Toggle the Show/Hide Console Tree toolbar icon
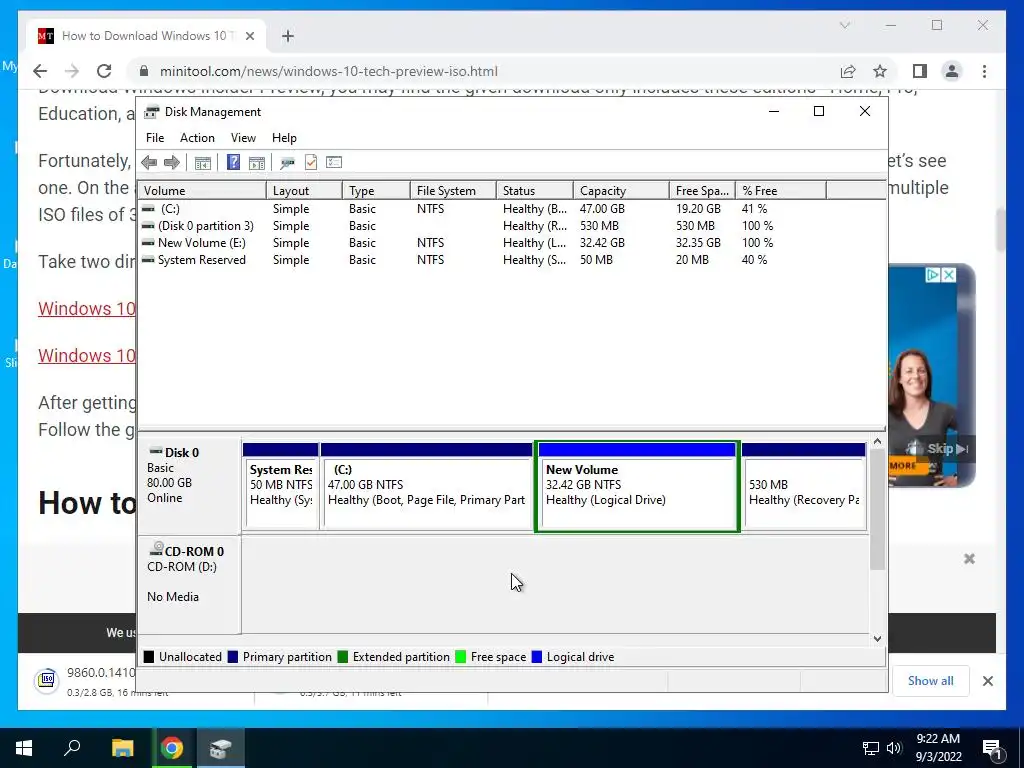The width and height of the screenshot is (1024, 768). coord(202,163)
